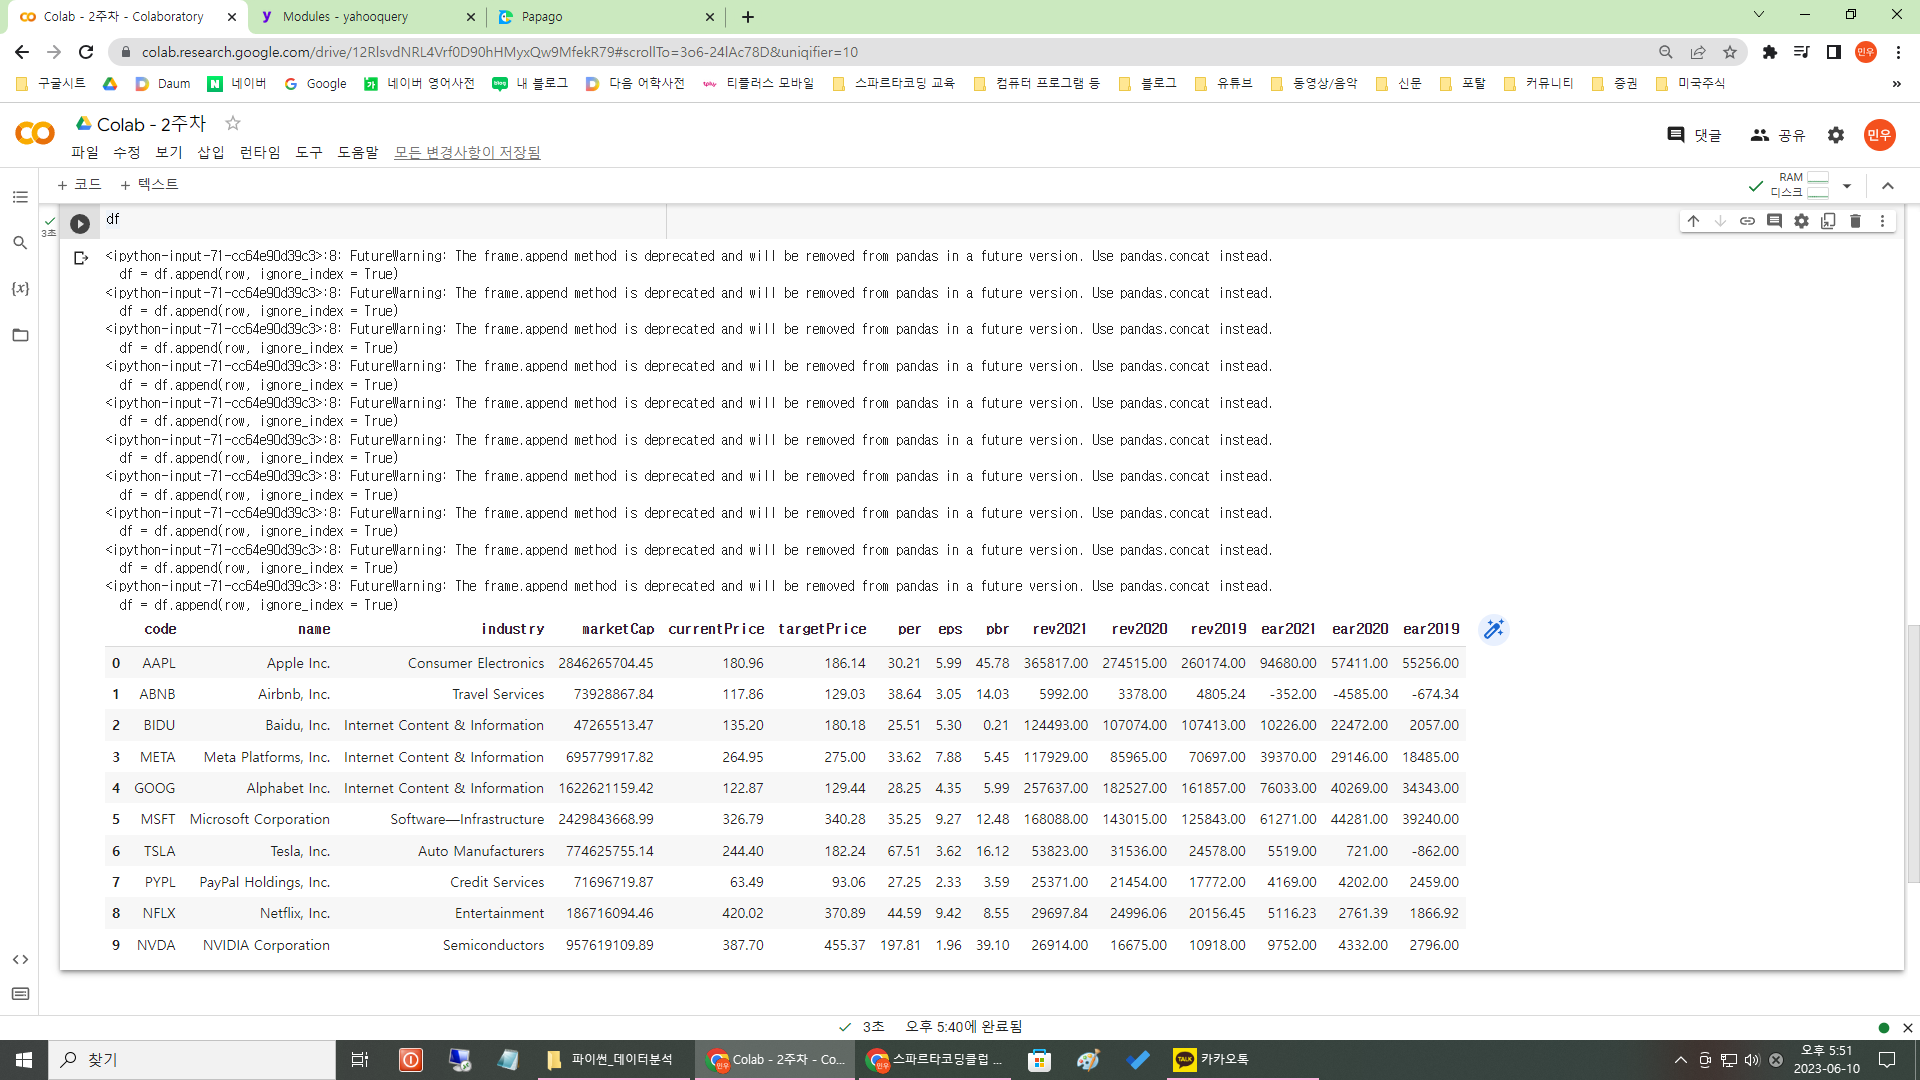
Task: Click the saved changes status link
Action: click(467, 152)
